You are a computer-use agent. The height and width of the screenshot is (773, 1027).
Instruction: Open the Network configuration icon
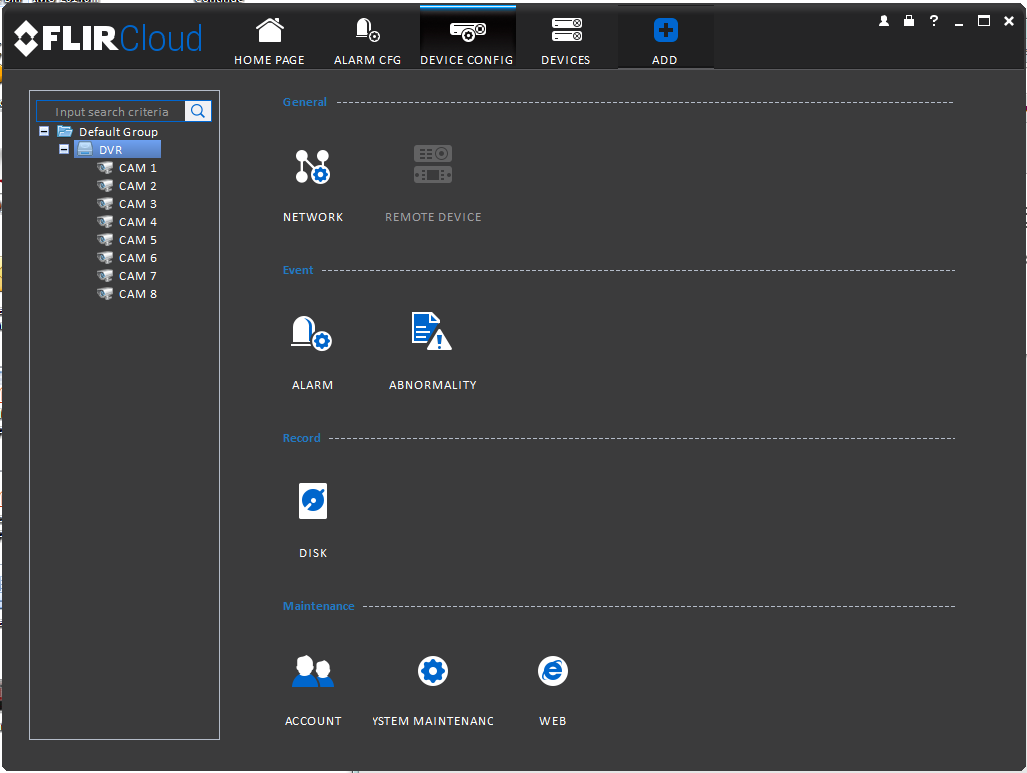pos(312,166)
